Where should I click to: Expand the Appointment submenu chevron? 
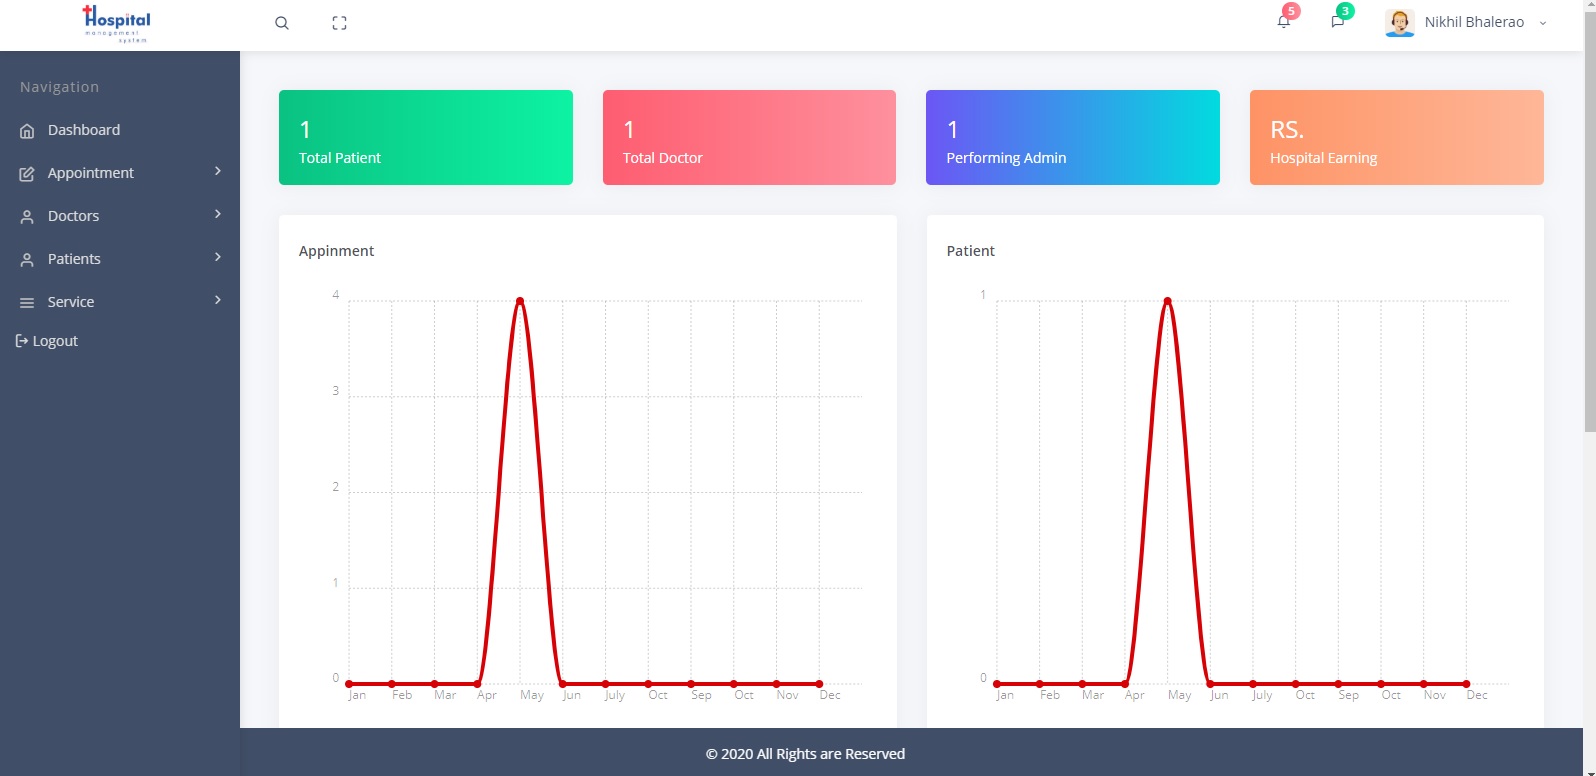(x=218, y=172)
